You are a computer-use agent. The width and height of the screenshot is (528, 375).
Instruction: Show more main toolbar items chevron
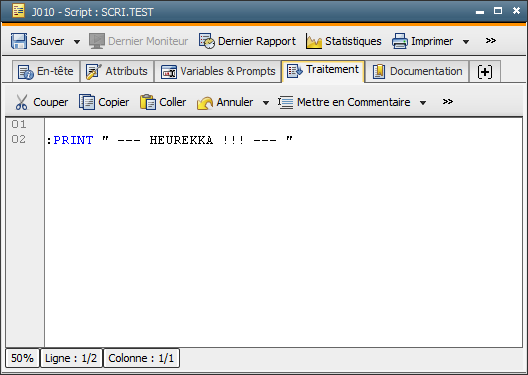491,41
